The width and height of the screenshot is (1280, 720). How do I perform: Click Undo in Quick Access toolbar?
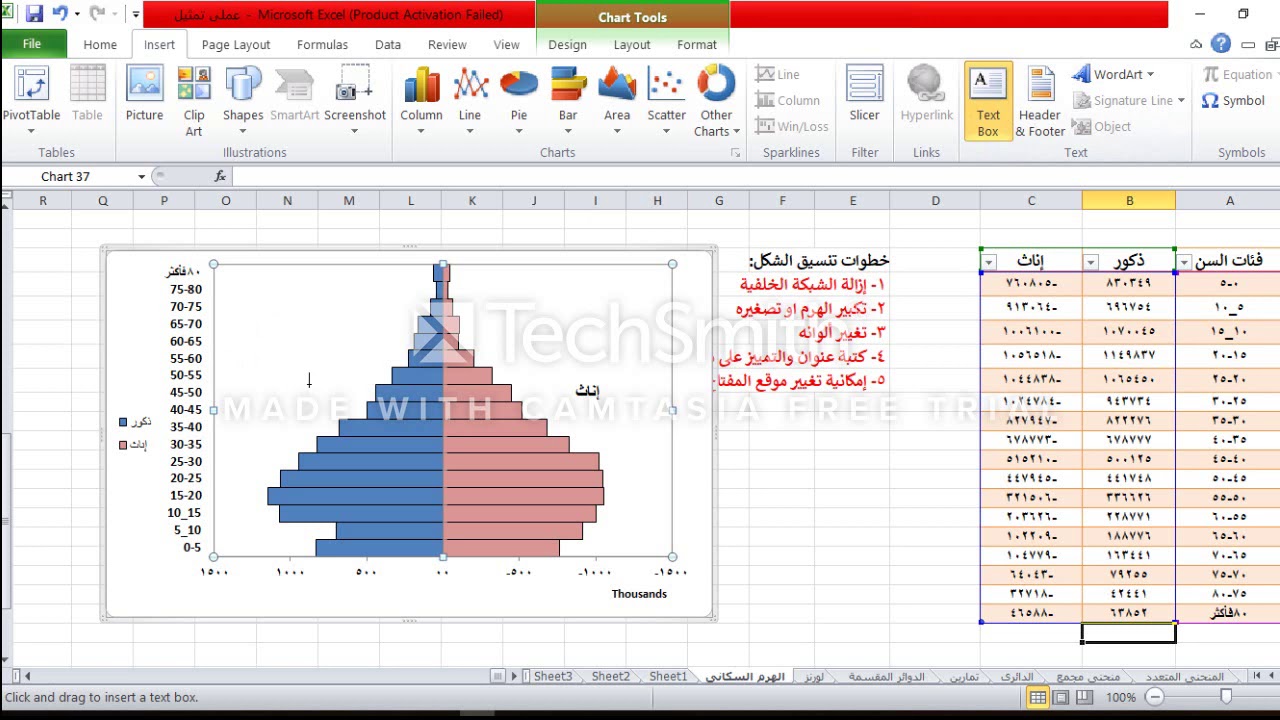pyautogui.click(x=61, y=14)
